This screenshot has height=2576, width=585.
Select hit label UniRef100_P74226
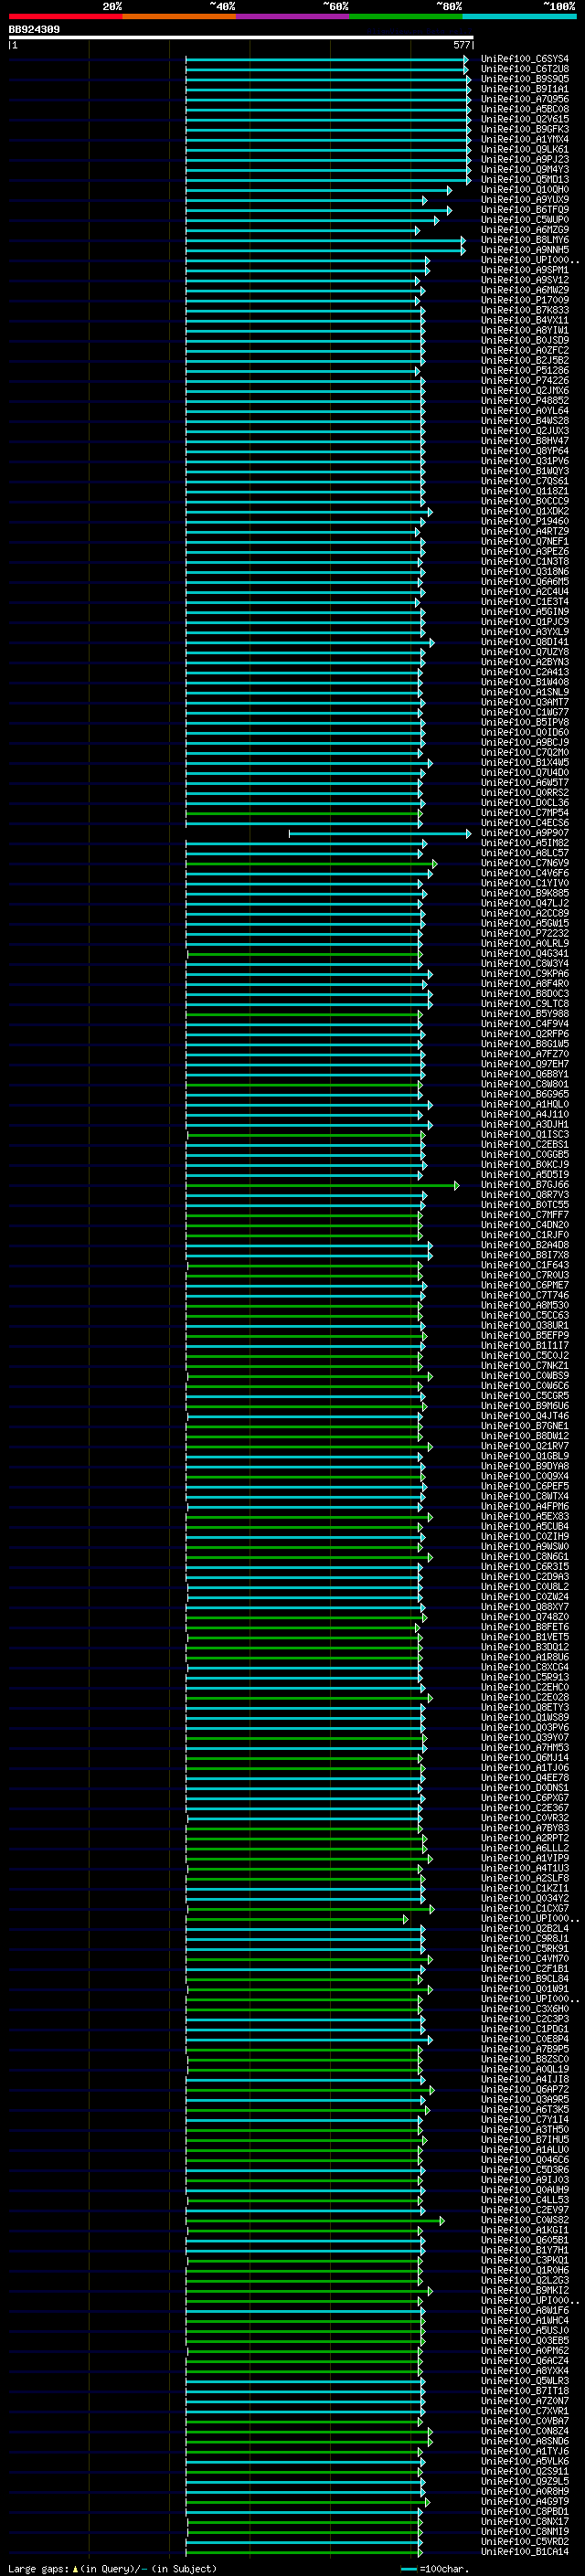click(525, 381)
